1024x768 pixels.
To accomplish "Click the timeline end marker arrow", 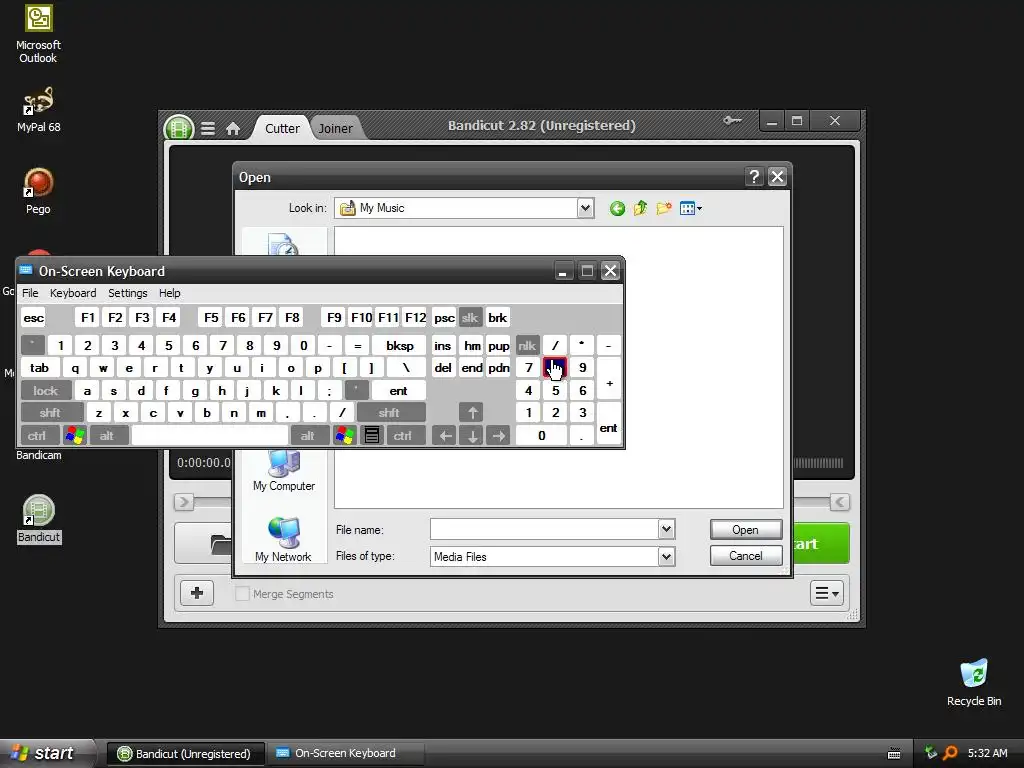I will point(840,502).
